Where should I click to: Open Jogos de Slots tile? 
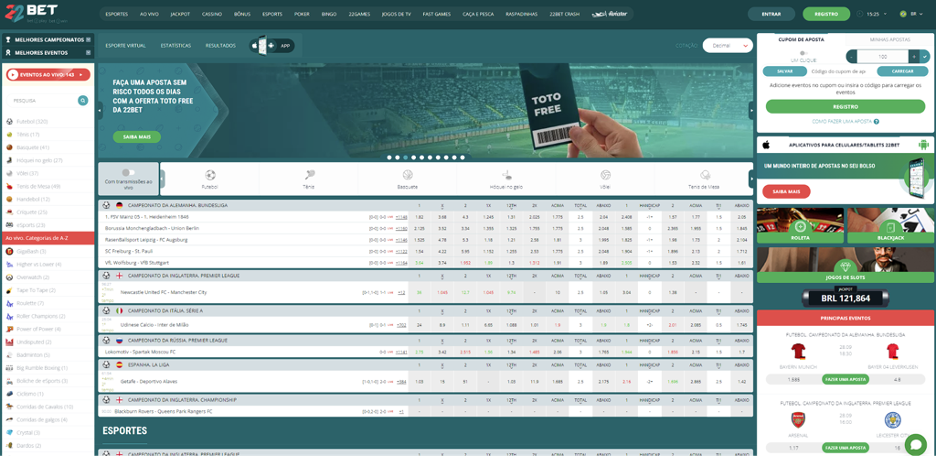coord(845,265)
